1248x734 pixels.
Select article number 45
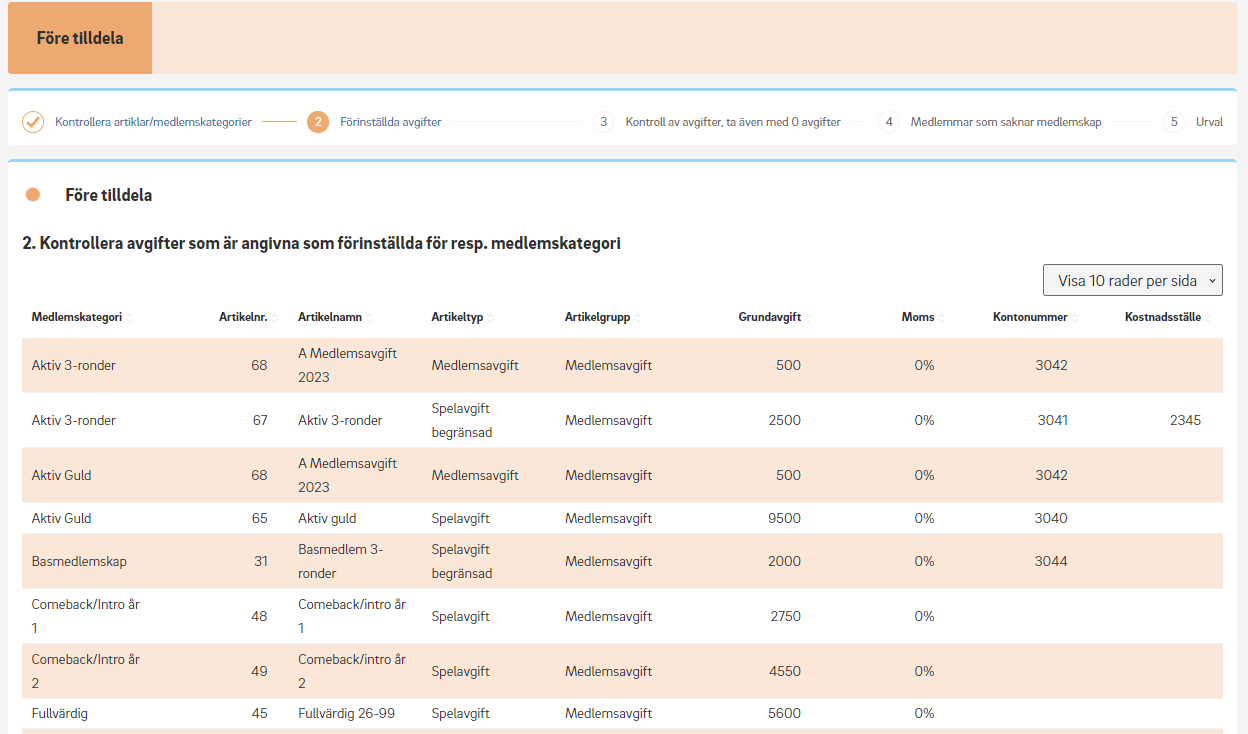(260, 714)
